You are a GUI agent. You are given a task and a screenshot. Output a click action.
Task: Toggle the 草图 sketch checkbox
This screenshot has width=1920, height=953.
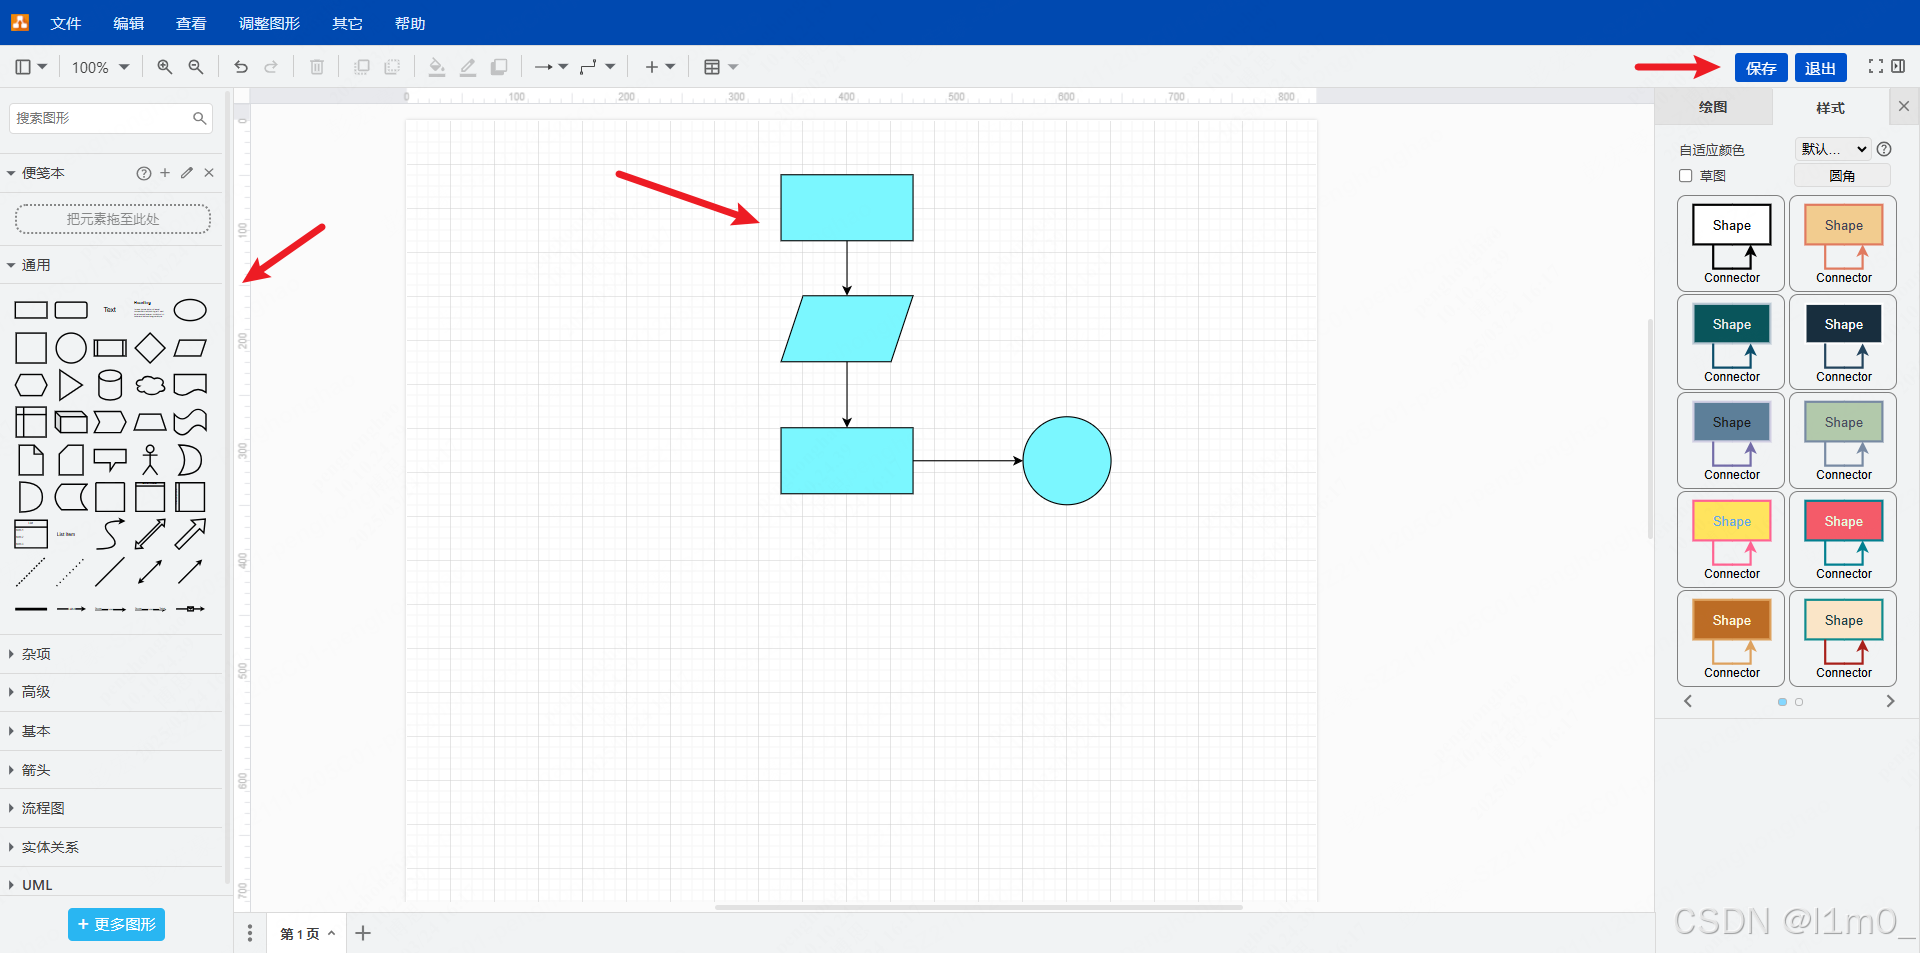(x=1686, y=176)
